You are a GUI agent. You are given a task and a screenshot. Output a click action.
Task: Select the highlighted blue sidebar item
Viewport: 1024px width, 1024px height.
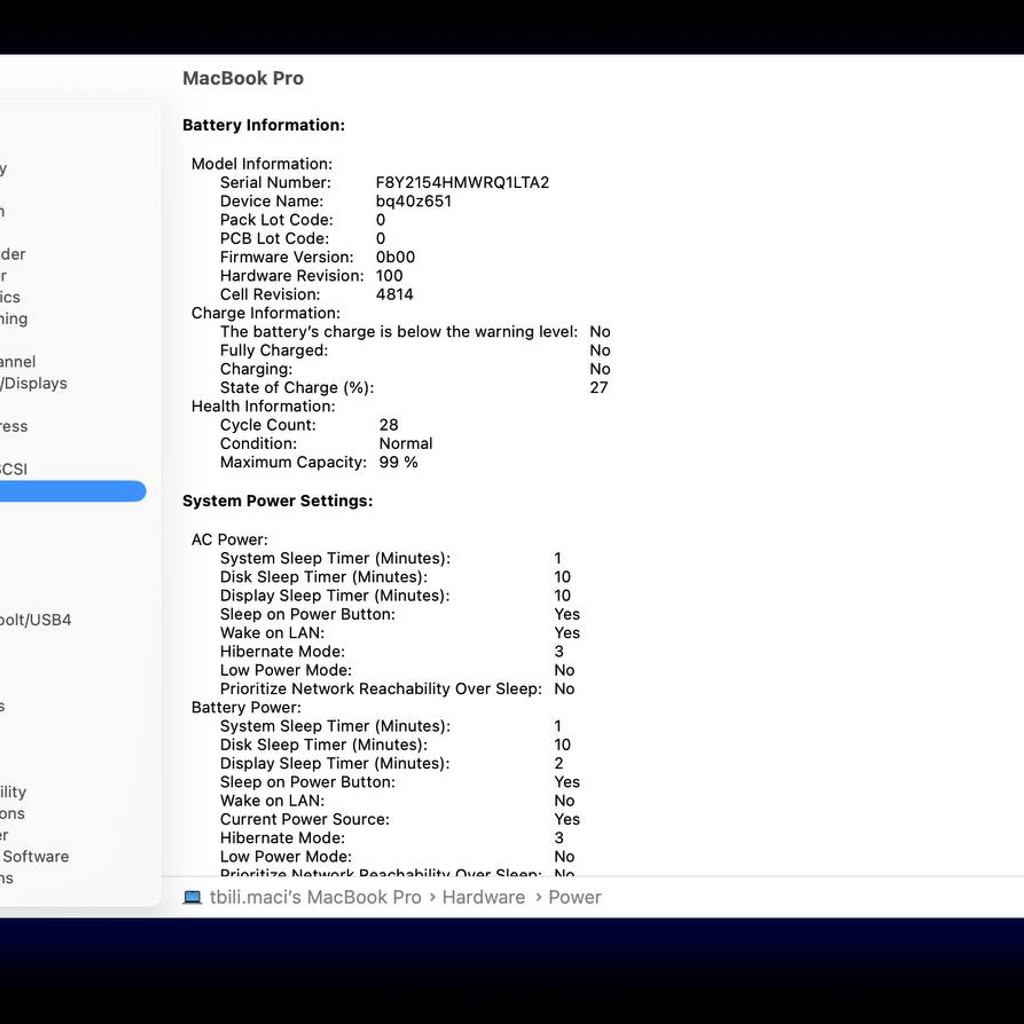tap(72, 491)
